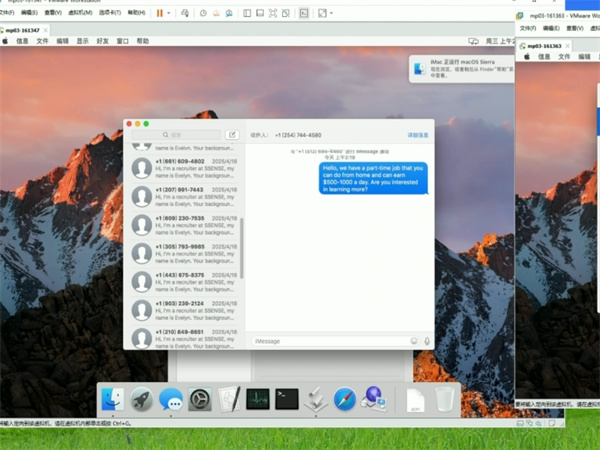Open Safari compass icon in dock
This screenshot has width=600, height=450.
(345, 400)
